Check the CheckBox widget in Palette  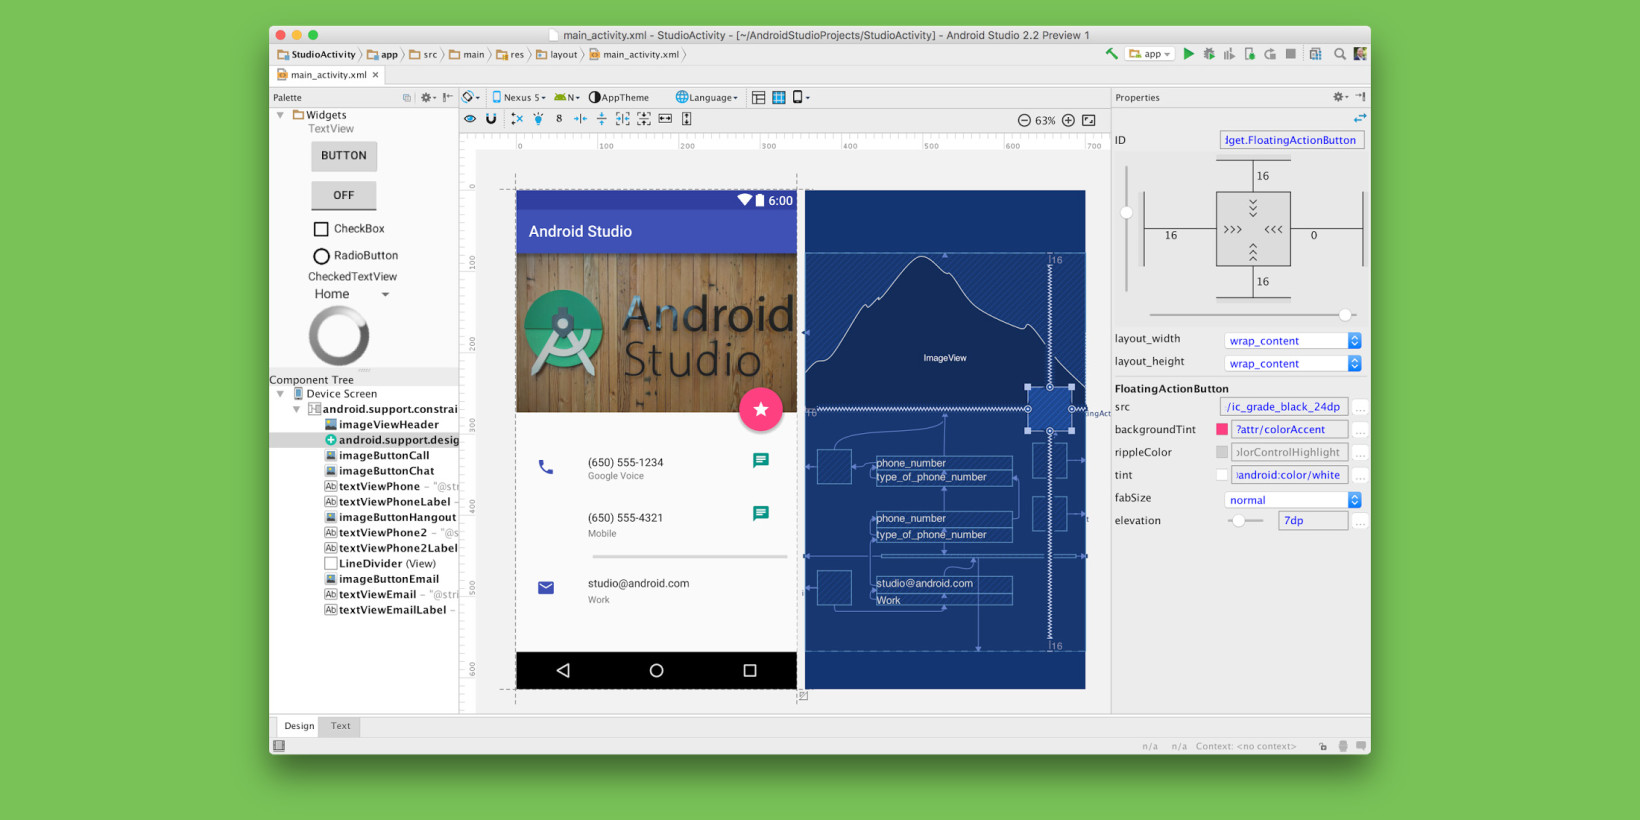click(x=321, y=229)
